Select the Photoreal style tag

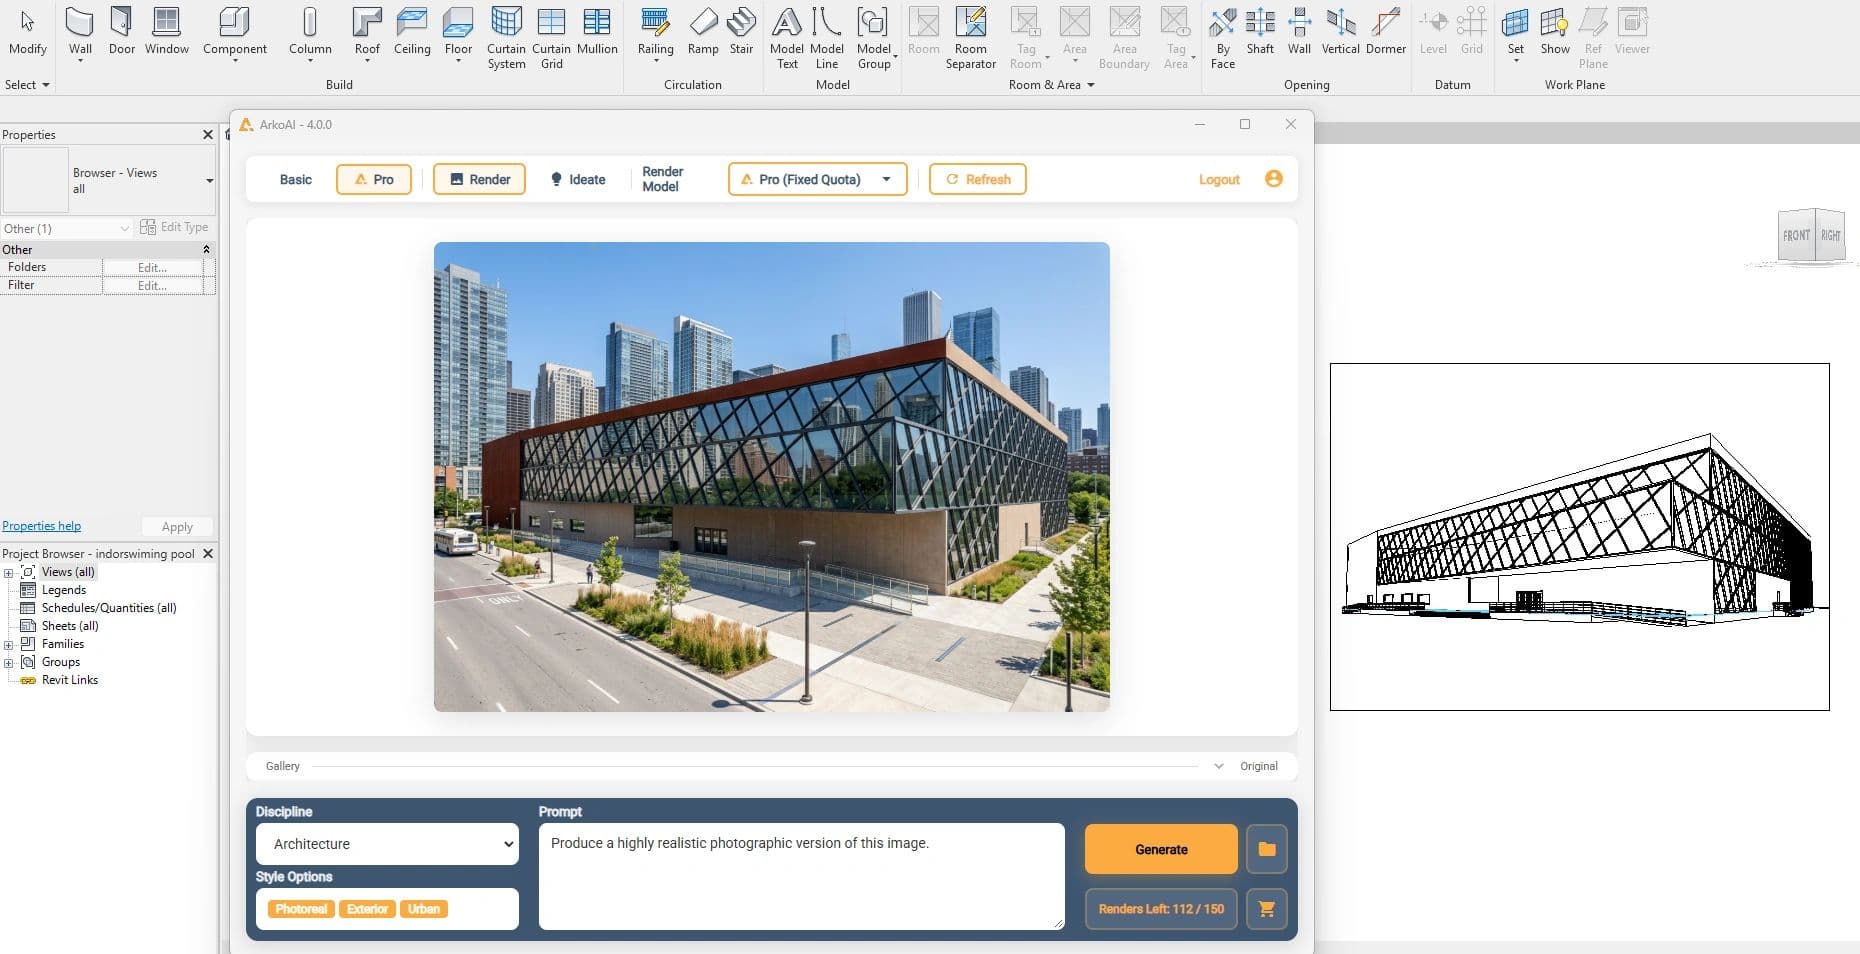(301, 909)
